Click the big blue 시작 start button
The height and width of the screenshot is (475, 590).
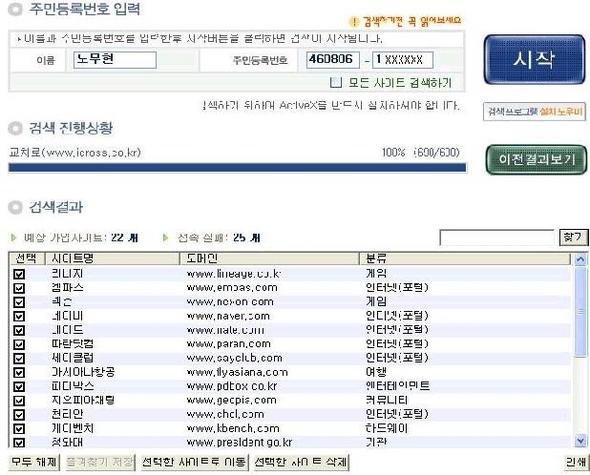[534, 59]
